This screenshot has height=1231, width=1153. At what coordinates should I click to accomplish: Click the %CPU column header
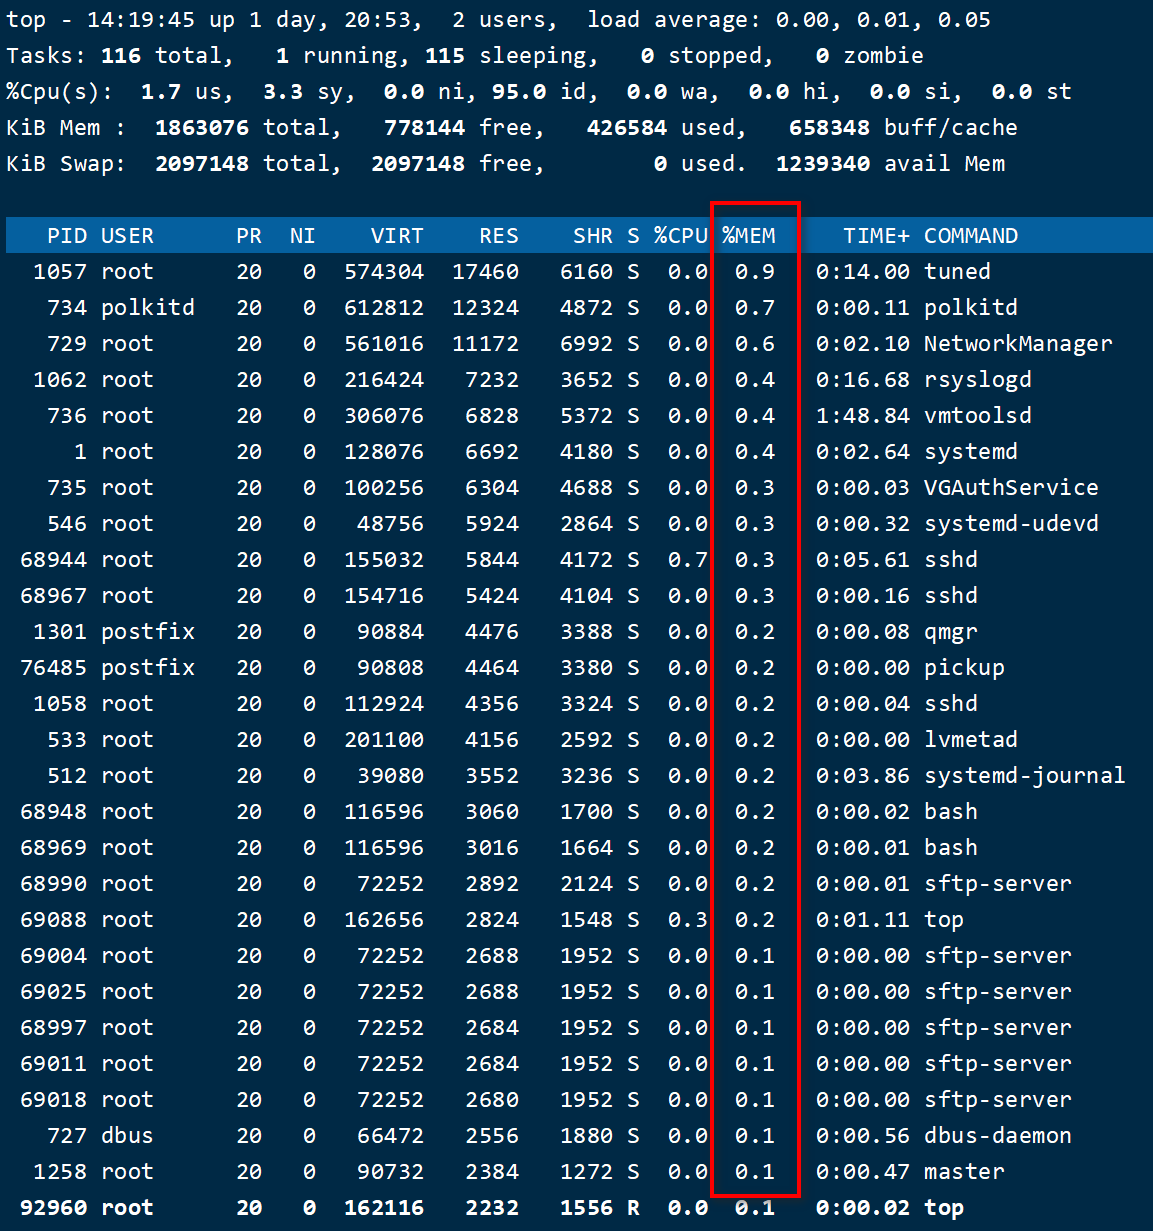(680, 235)
